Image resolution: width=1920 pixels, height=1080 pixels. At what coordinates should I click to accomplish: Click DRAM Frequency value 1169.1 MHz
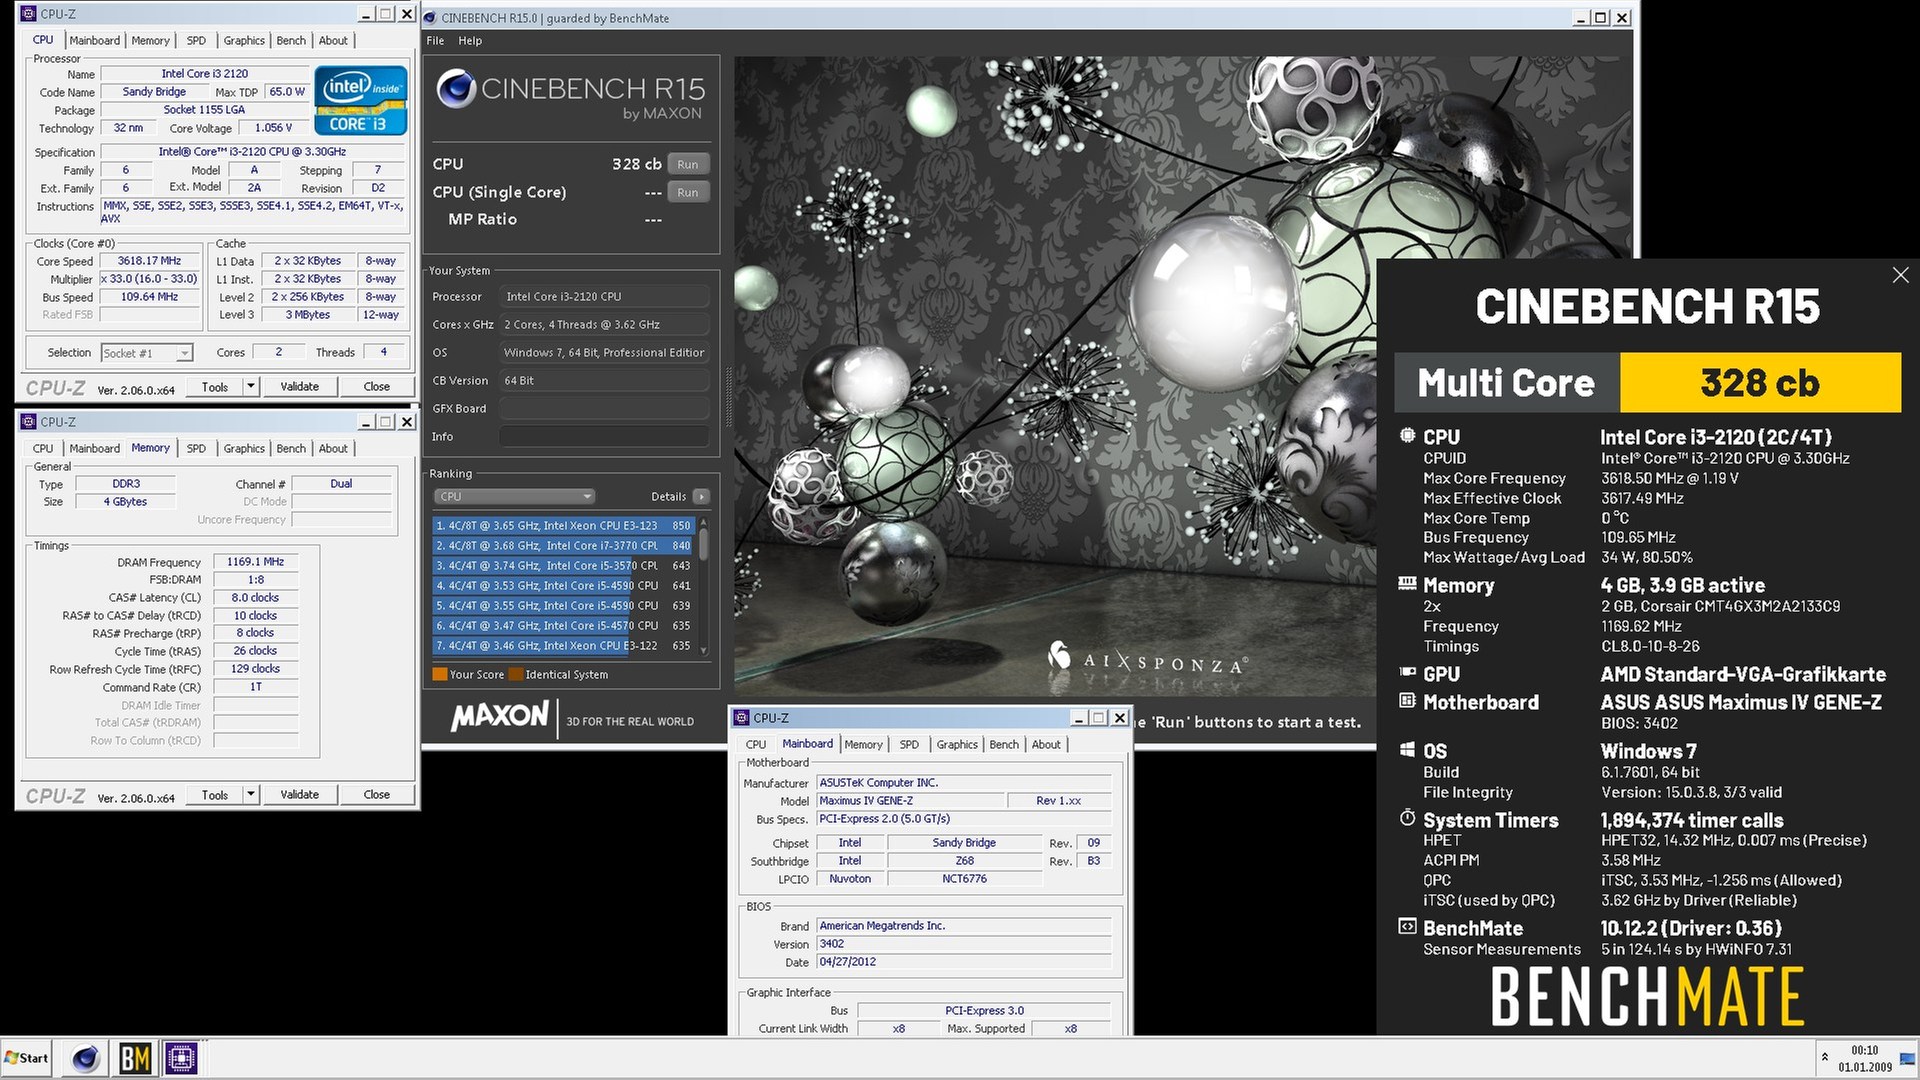click(x=255, y=562)
